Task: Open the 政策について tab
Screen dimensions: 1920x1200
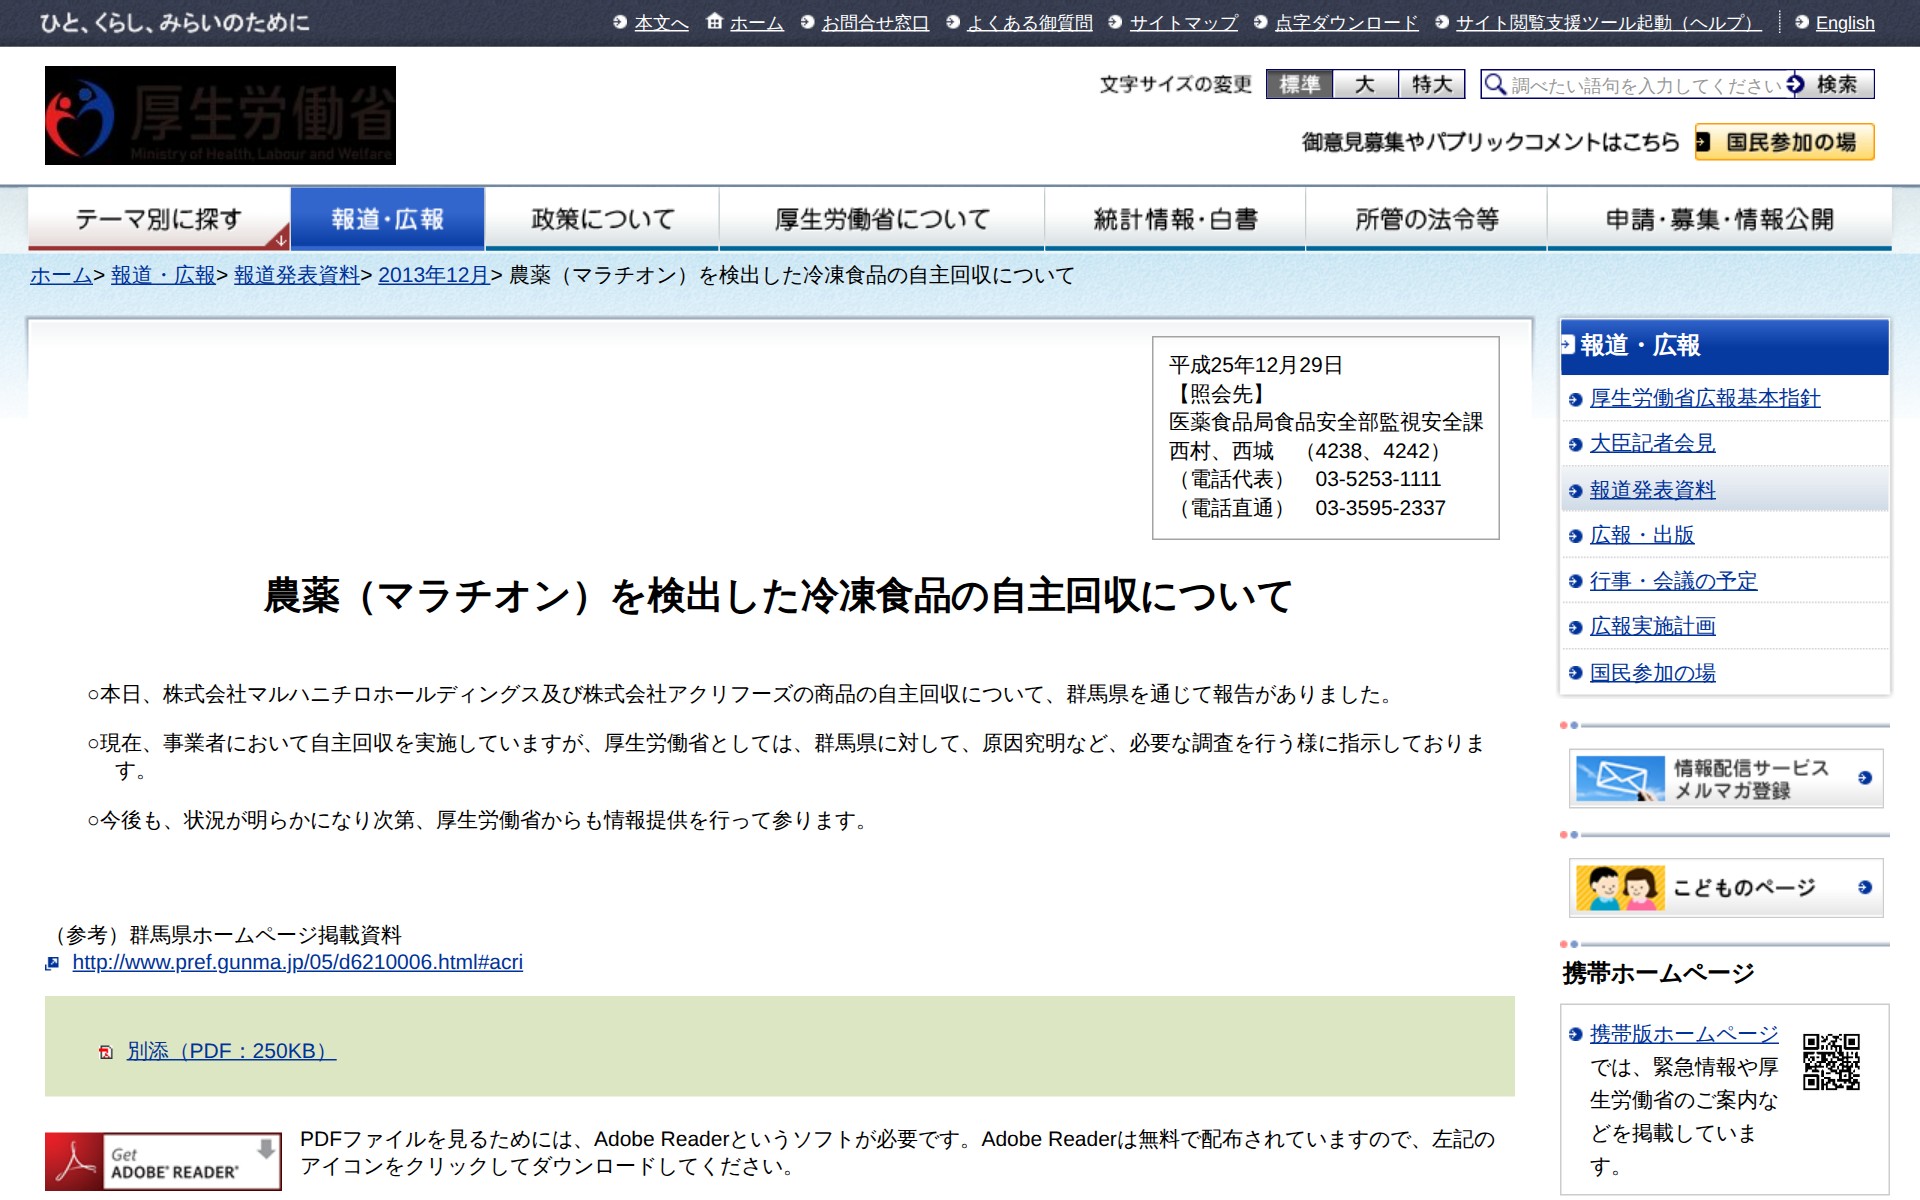Action: tap(602, 219)
